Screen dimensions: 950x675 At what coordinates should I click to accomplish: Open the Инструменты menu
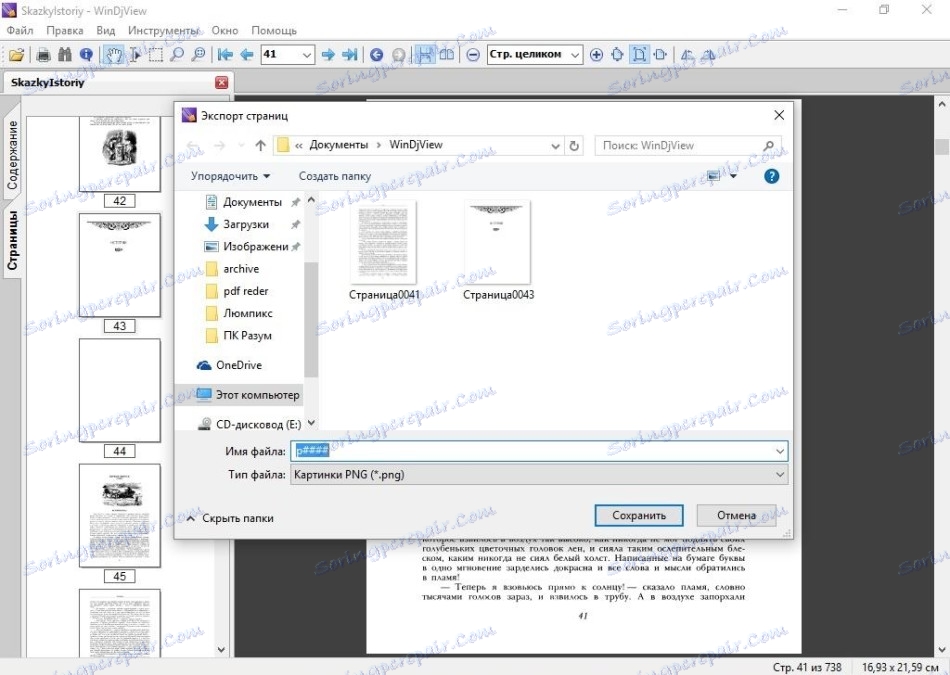pos(165,30)
